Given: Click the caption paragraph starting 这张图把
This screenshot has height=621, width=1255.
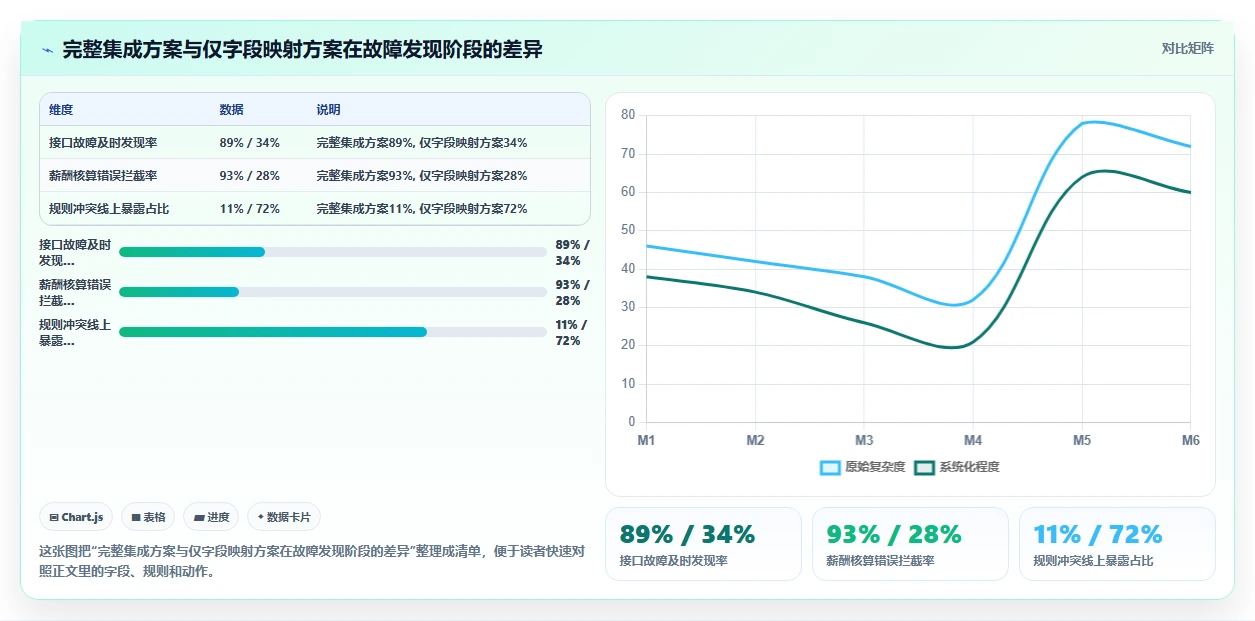Looking at the screenshot, I should tap(312, 562).
